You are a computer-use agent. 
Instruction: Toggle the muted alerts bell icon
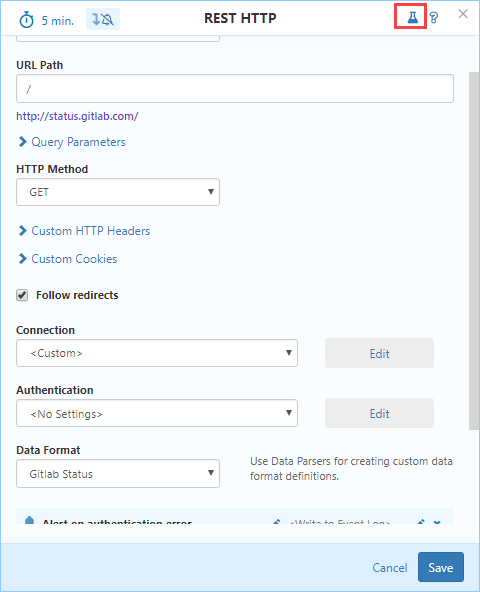[x=103, y=19]
